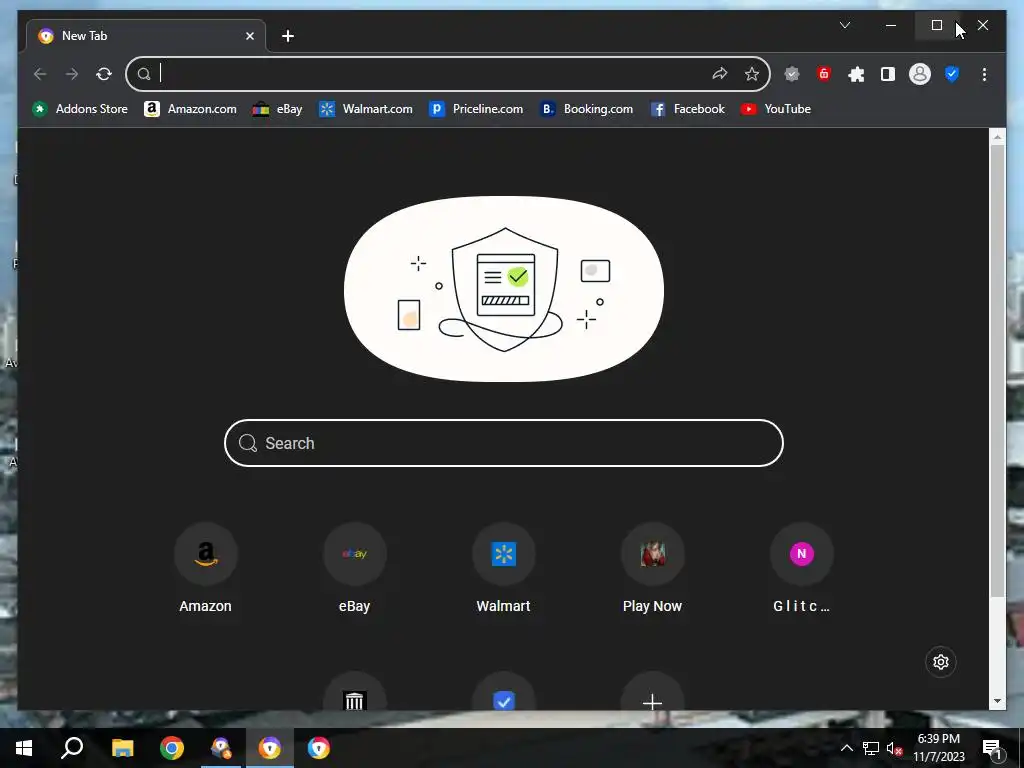Open the red lock extension icon

coord(824,74)
